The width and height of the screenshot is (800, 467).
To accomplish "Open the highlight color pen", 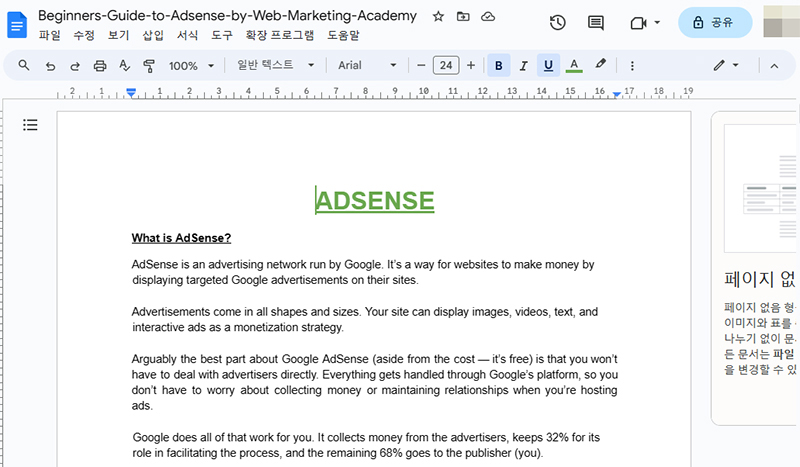I will point(601,64).
